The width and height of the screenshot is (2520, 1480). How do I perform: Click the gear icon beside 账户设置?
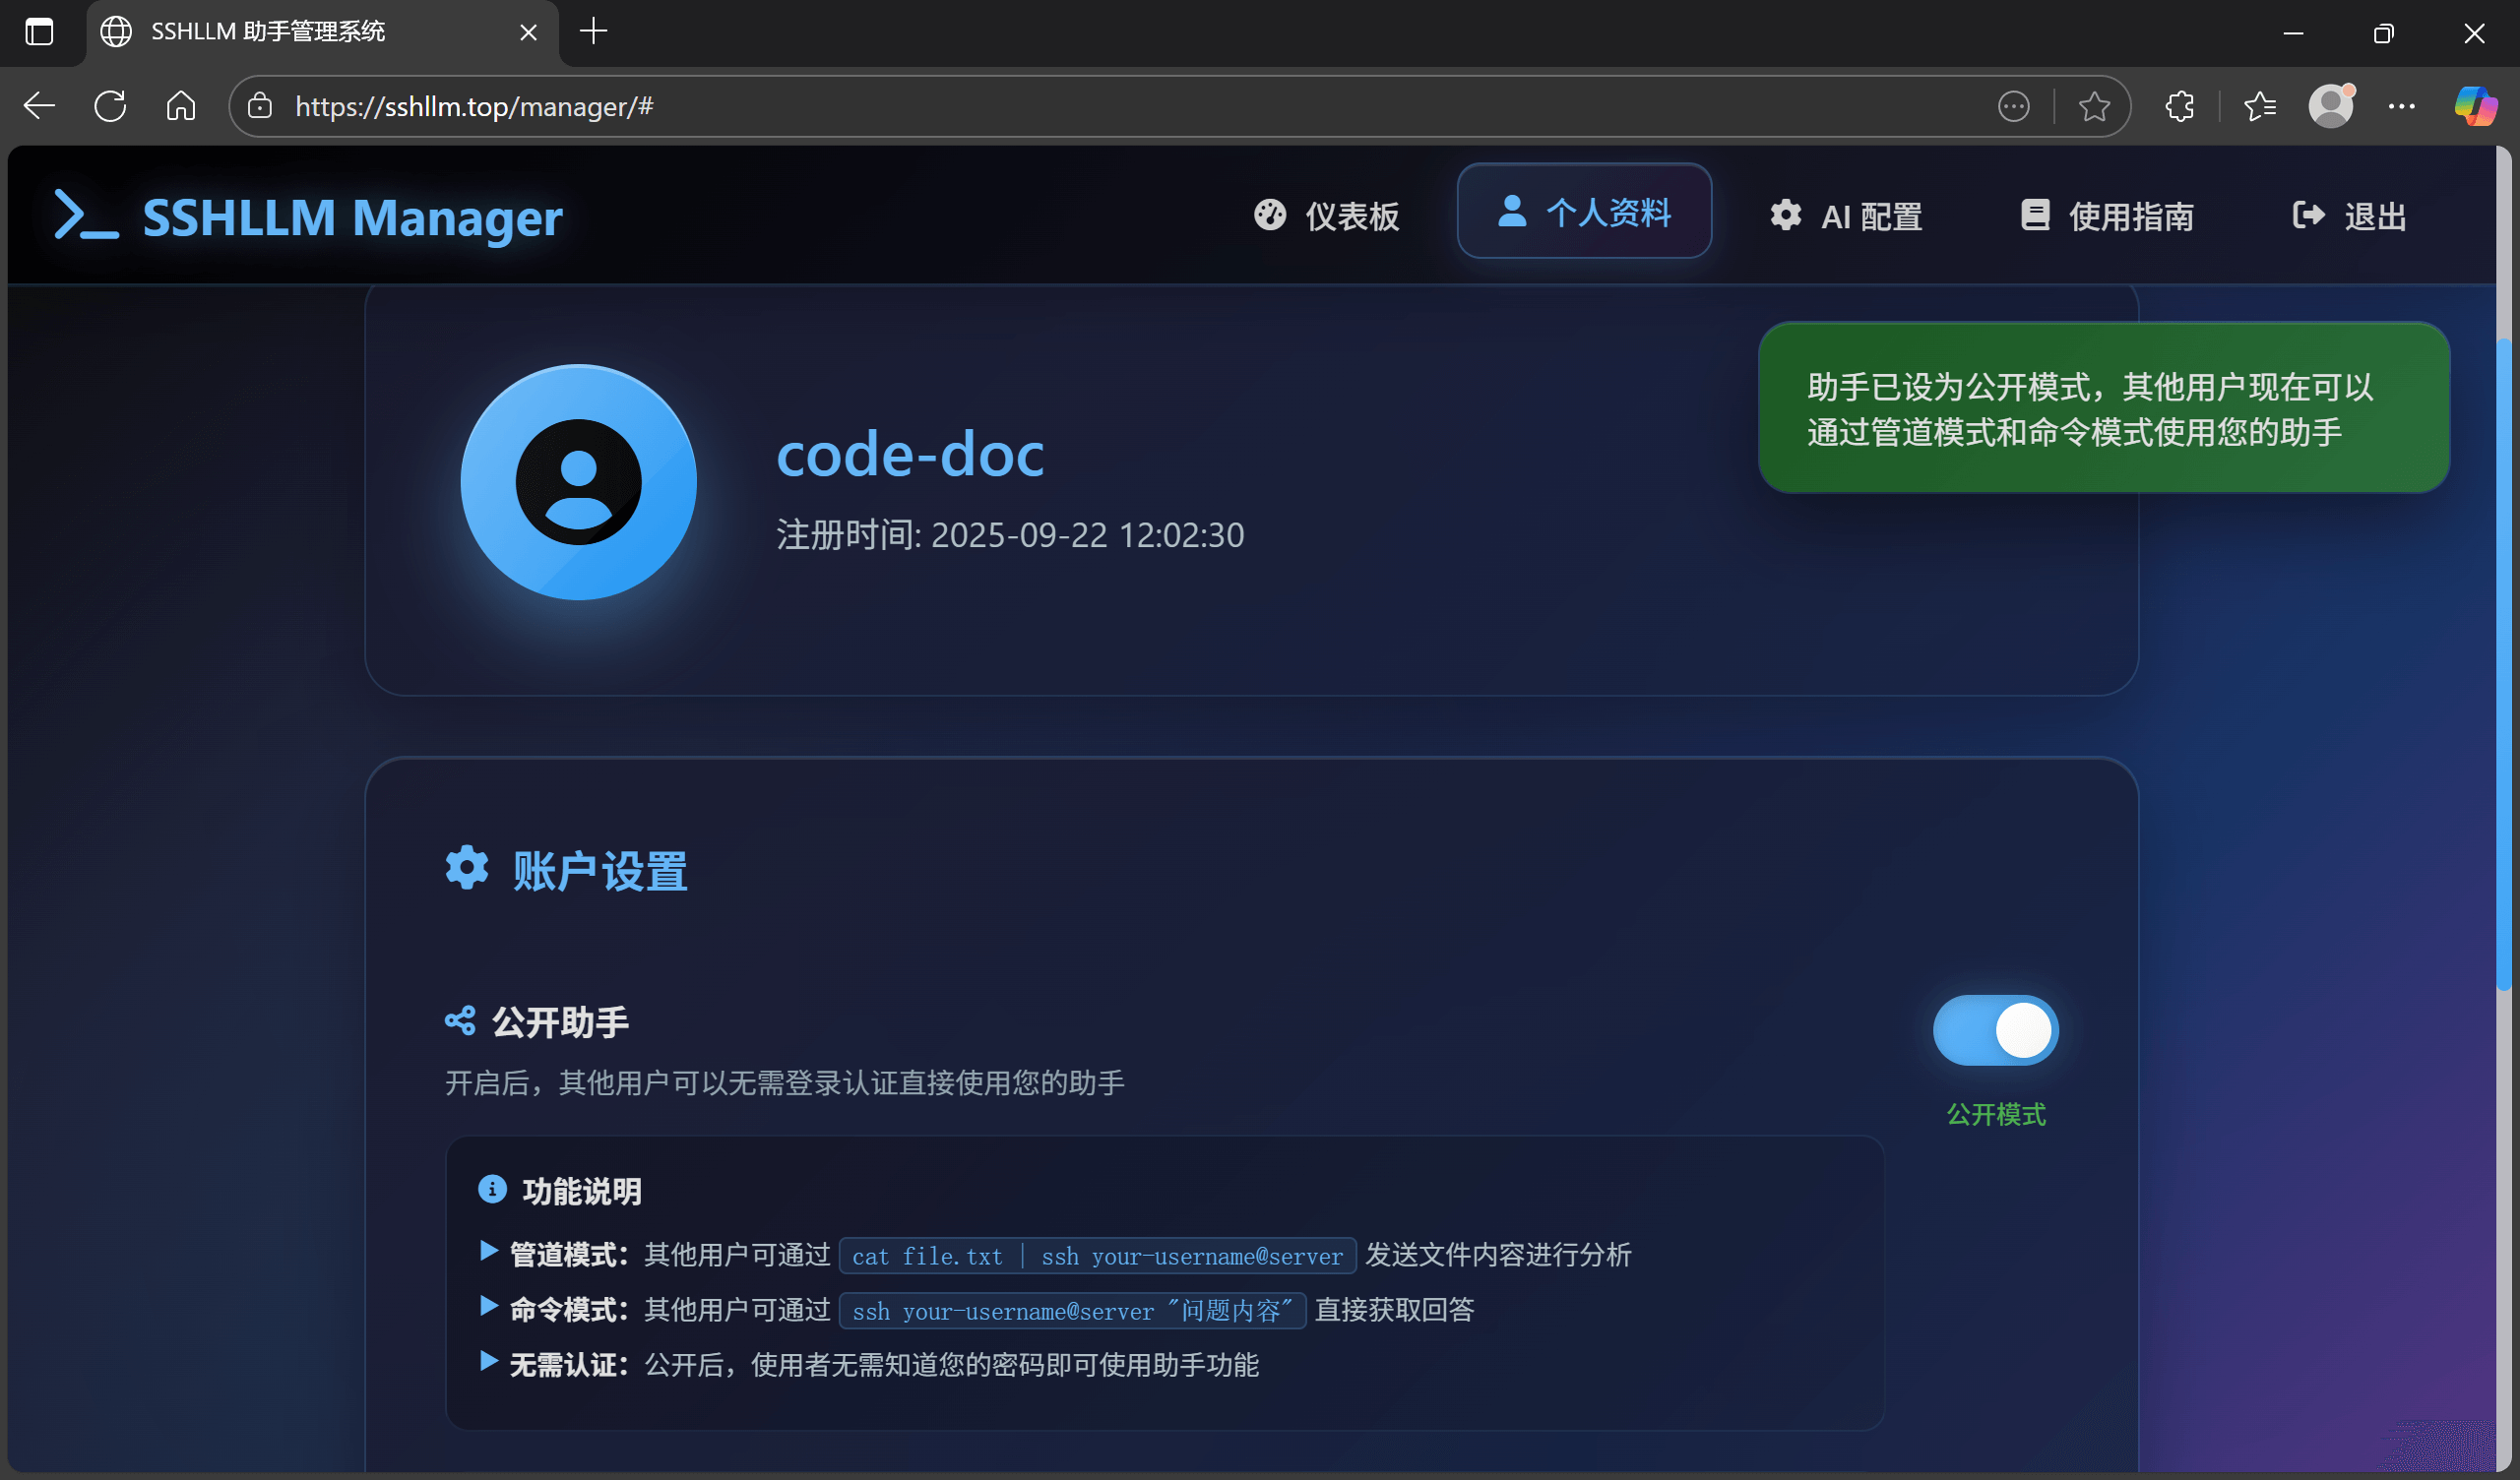pos(466,868)
